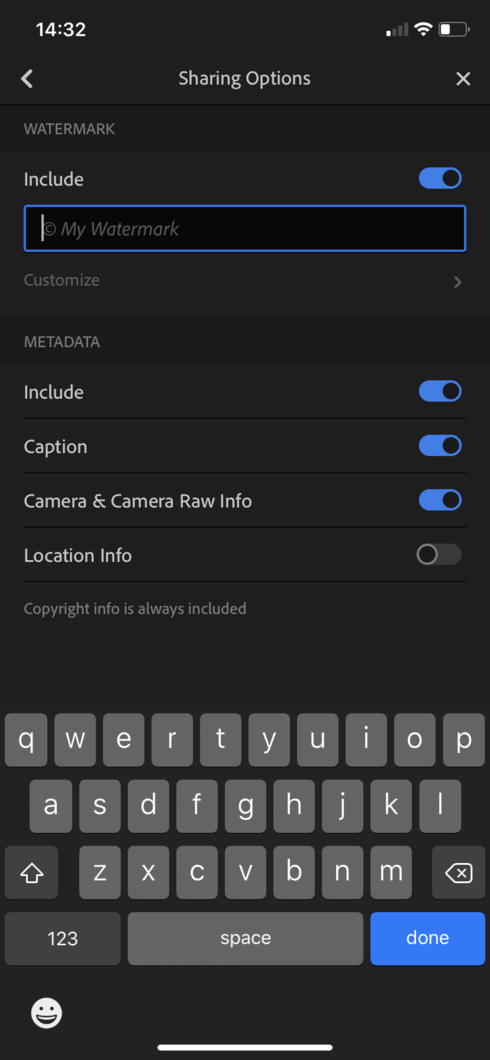Tap the letter q key
Viewport: 490px width, 1060px height.
point(26,740)
